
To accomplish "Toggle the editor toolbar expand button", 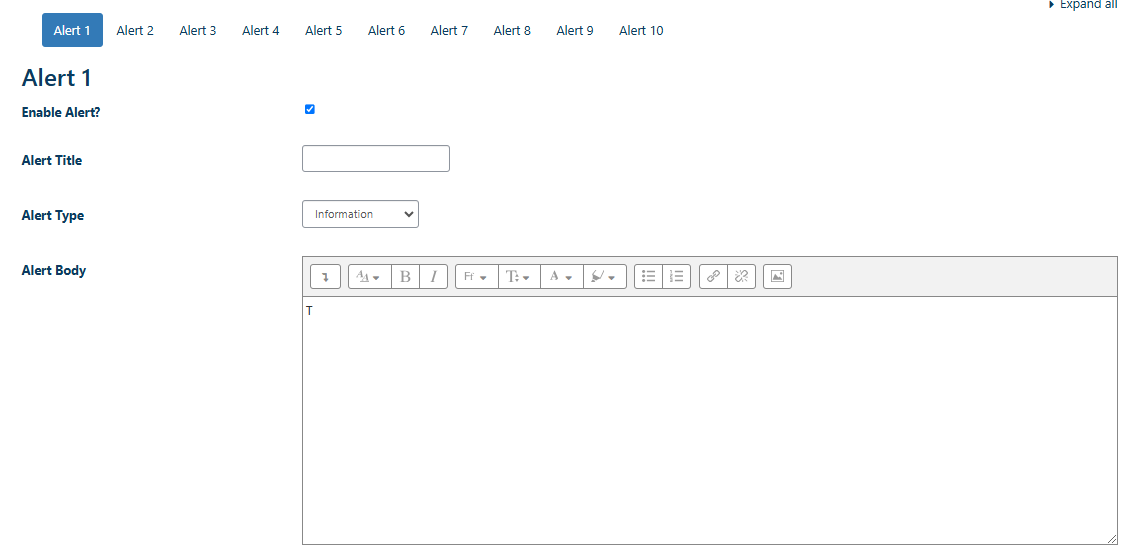I will [x=325, y=276].
